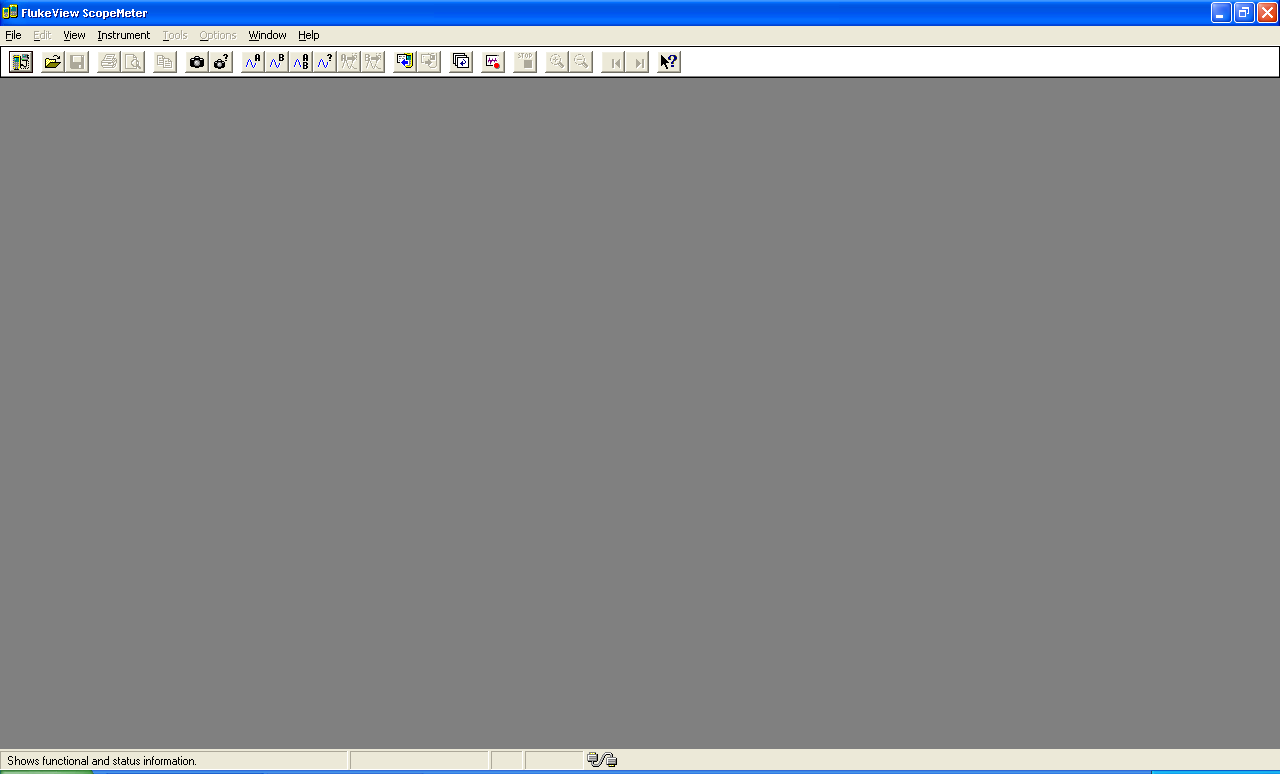Activate the context help arrow-question icon
1280x774 pixels.
669,62
